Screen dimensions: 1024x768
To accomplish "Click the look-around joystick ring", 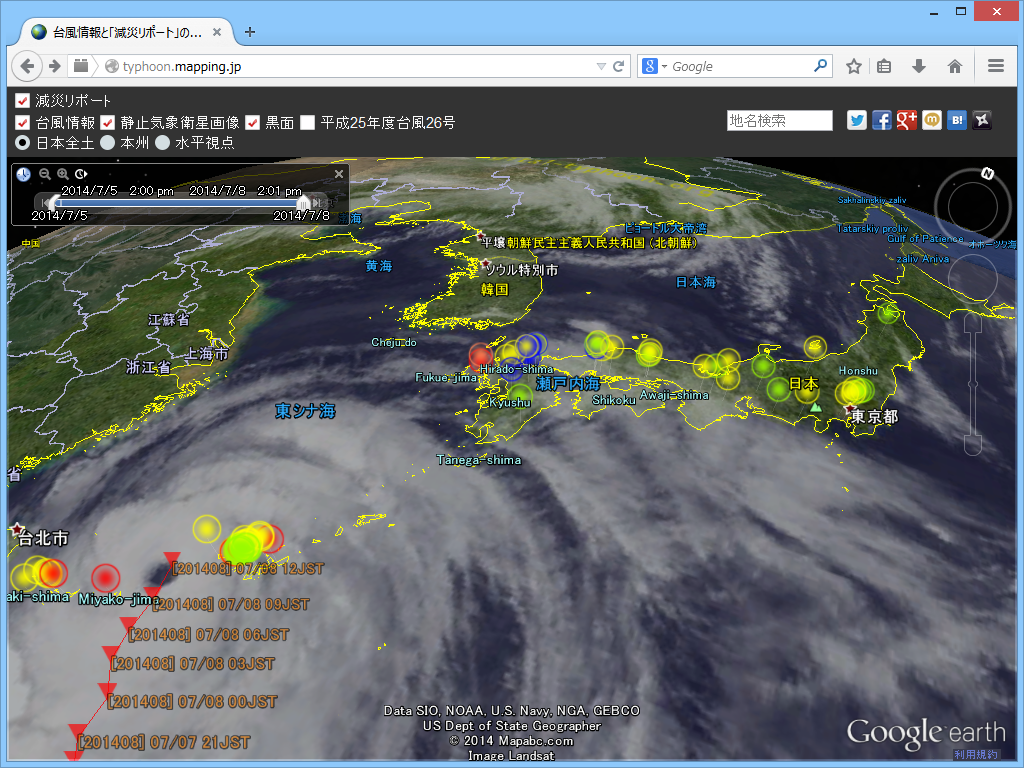I will point(972,208).
